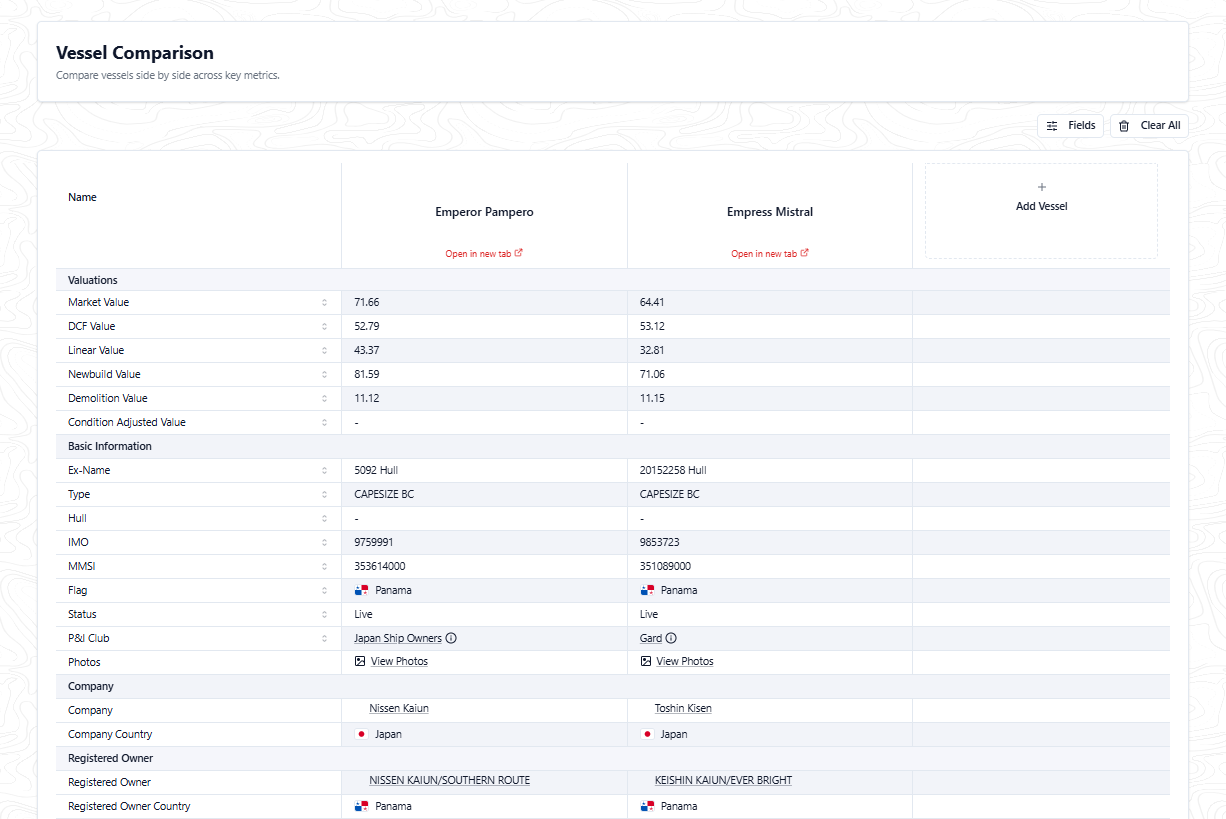The image size is (1226, 819).
Task: Click the sort arrows on Flag row
Action: pyautogui.click(x=324, y=590)
